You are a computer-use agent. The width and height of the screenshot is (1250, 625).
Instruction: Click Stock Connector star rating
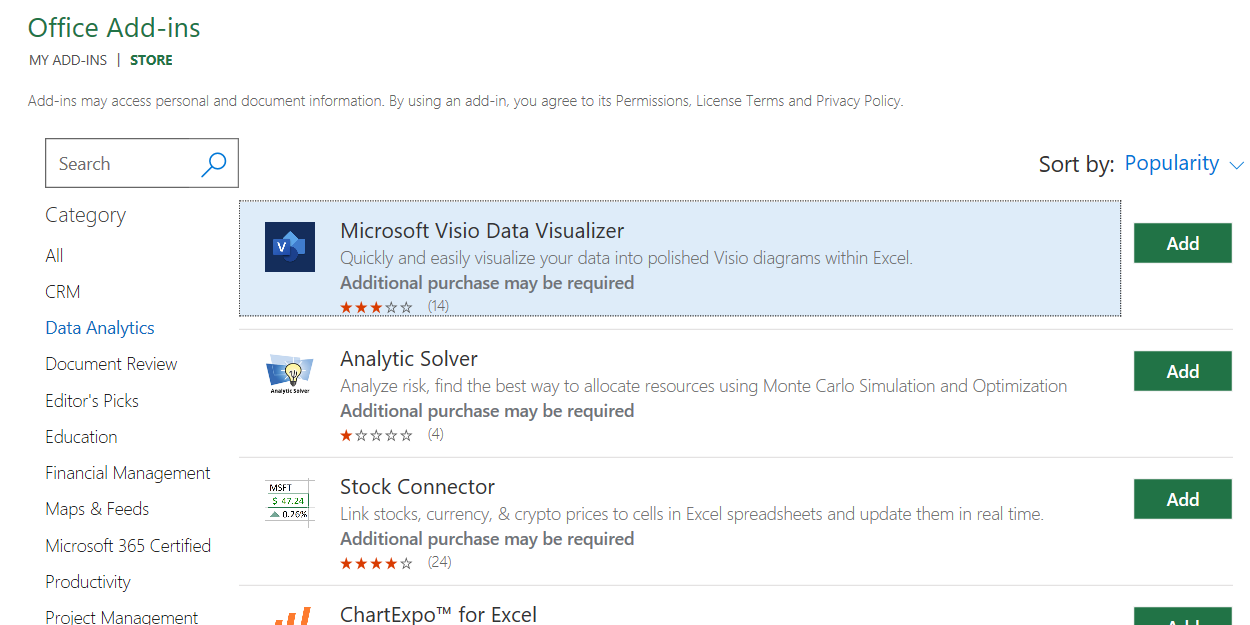pos(376,563)
